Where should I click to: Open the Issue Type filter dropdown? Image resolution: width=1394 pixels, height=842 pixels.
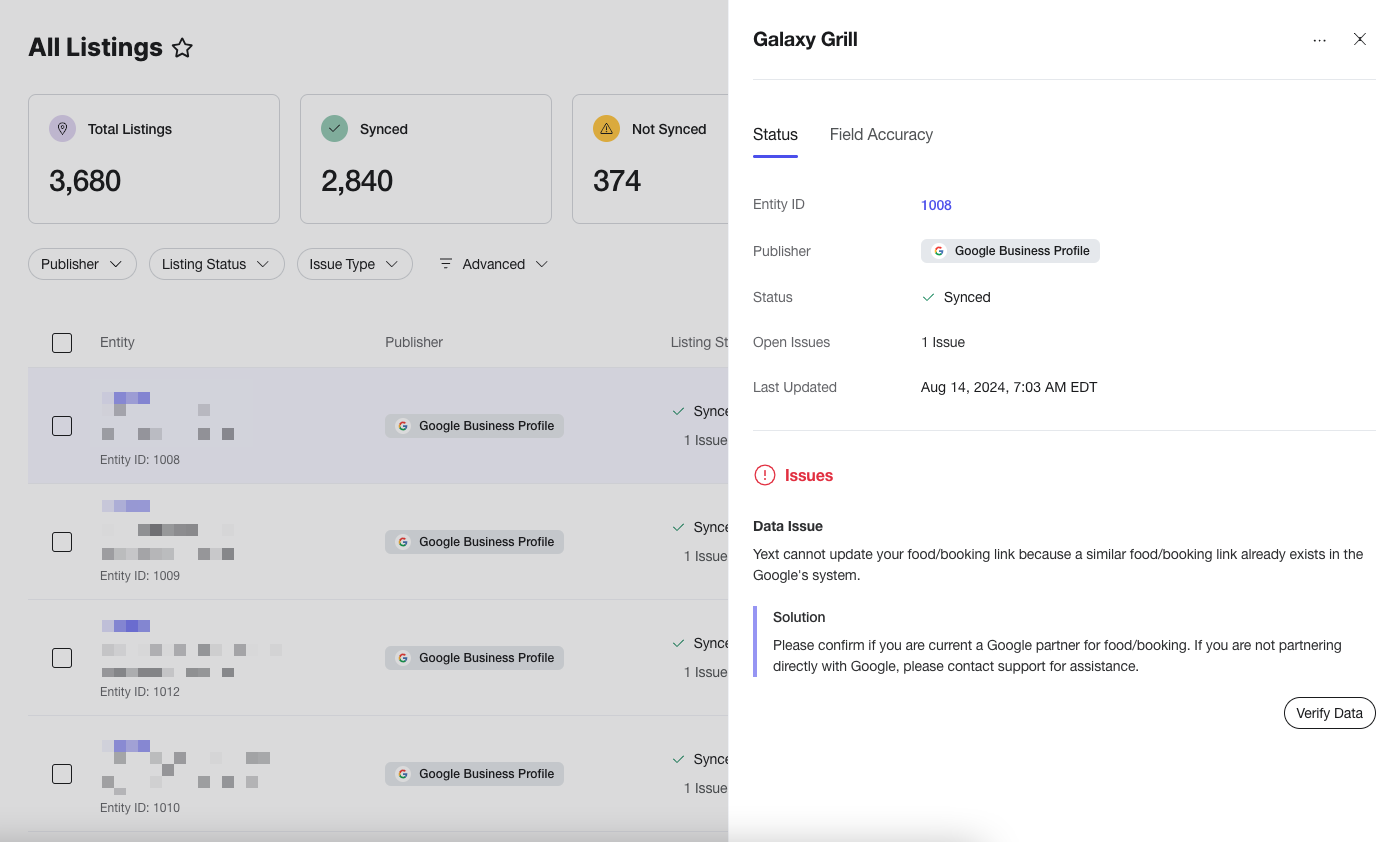[x=355, y=264]
